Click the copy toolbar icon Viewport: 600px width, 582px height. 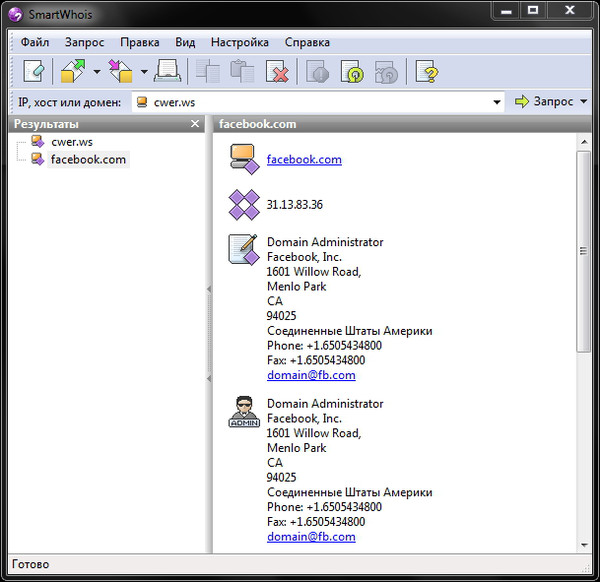point(208,71)
